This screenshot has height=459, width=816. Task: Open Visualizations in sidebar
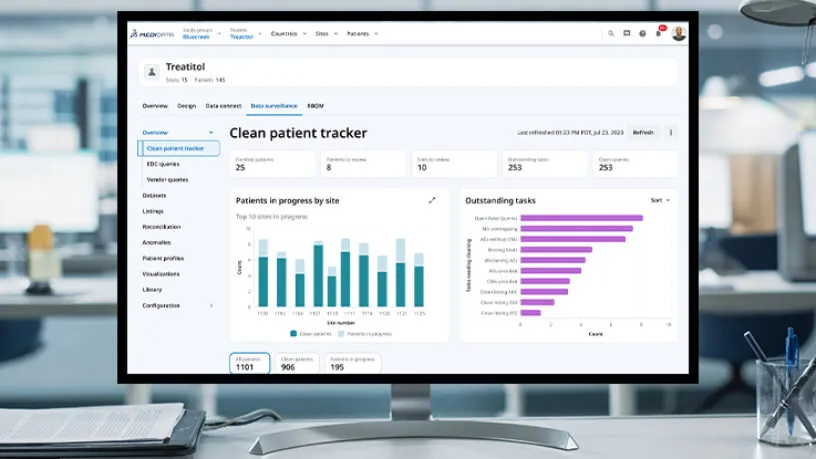click(x=161, y=274)
